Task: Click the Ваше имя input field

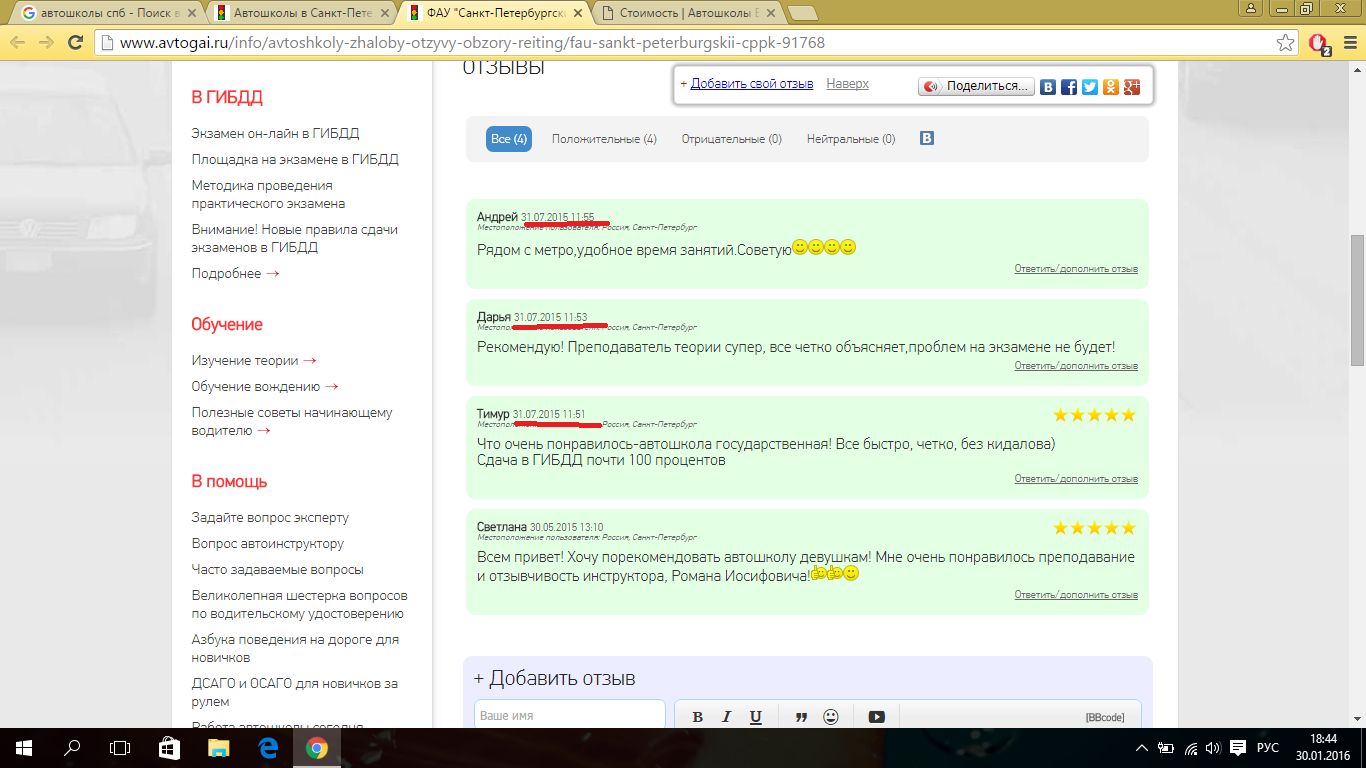Action: tap(569, 715)
